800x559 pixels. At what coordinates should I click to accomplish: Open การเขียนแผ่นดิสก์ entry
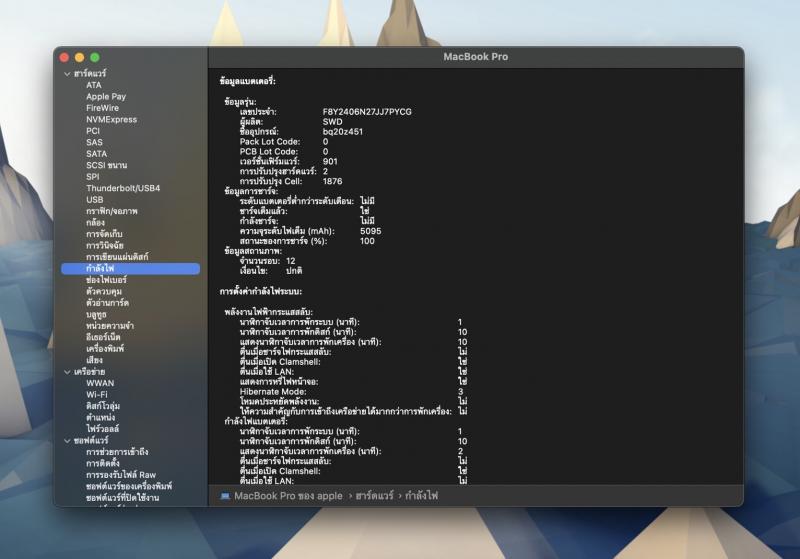(x=117, y=257)
